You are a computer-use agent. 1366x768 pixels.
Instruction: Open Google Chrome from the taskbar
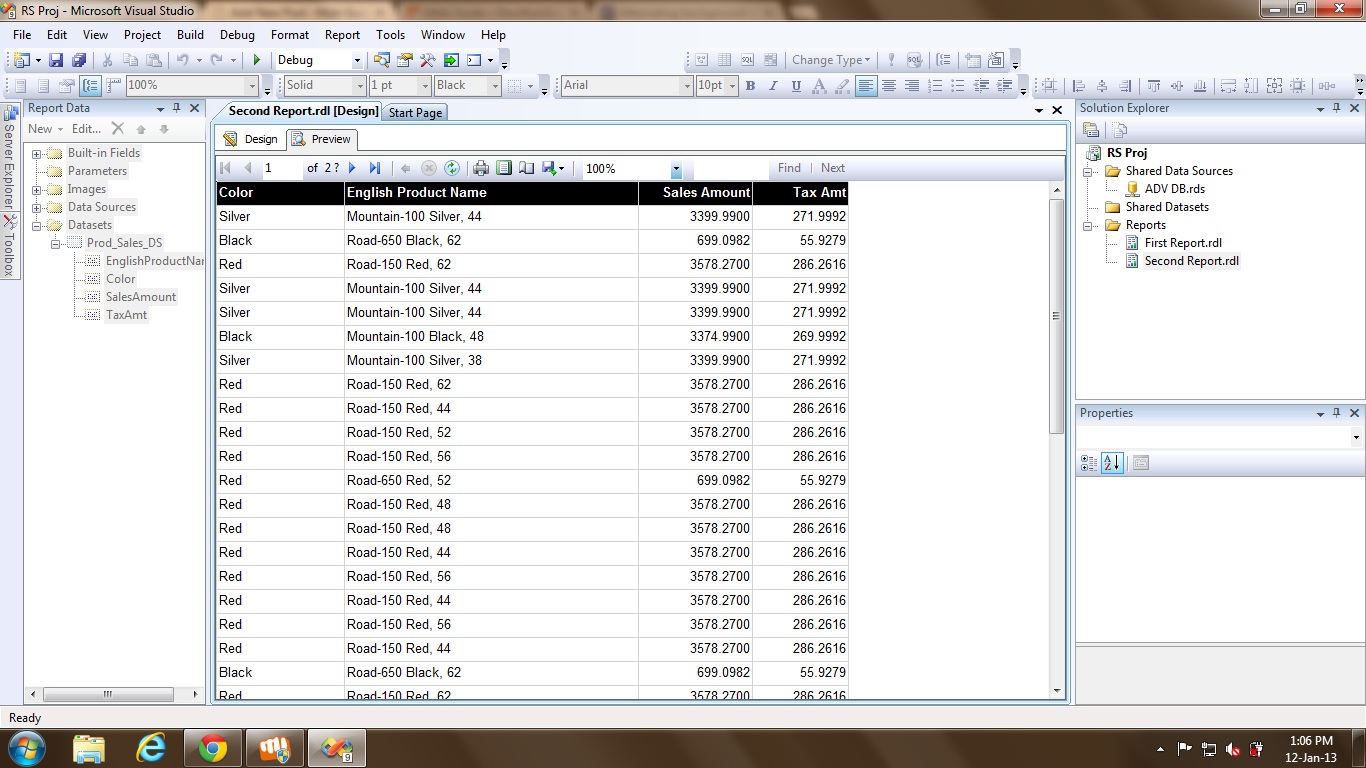point(212,748)
